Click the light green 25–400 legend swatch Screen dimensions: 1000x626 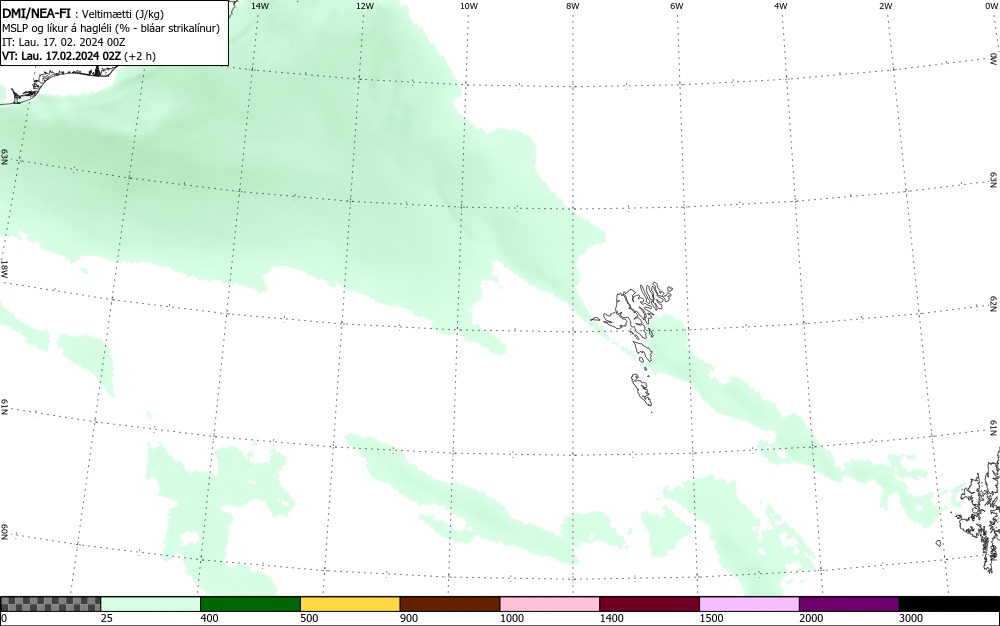(x=151, y=604)
